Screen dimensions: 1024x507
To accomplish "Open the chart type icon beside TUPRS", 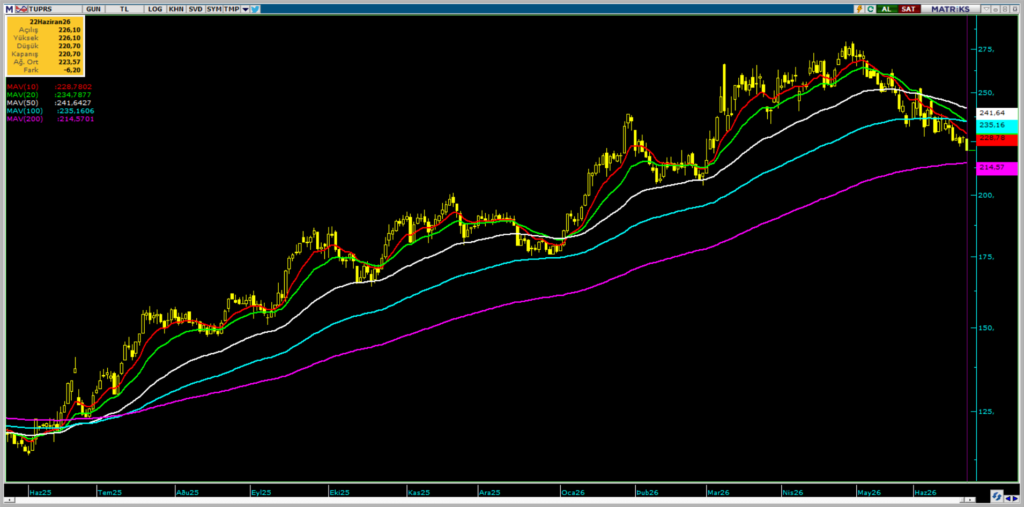I will (21, 9).
